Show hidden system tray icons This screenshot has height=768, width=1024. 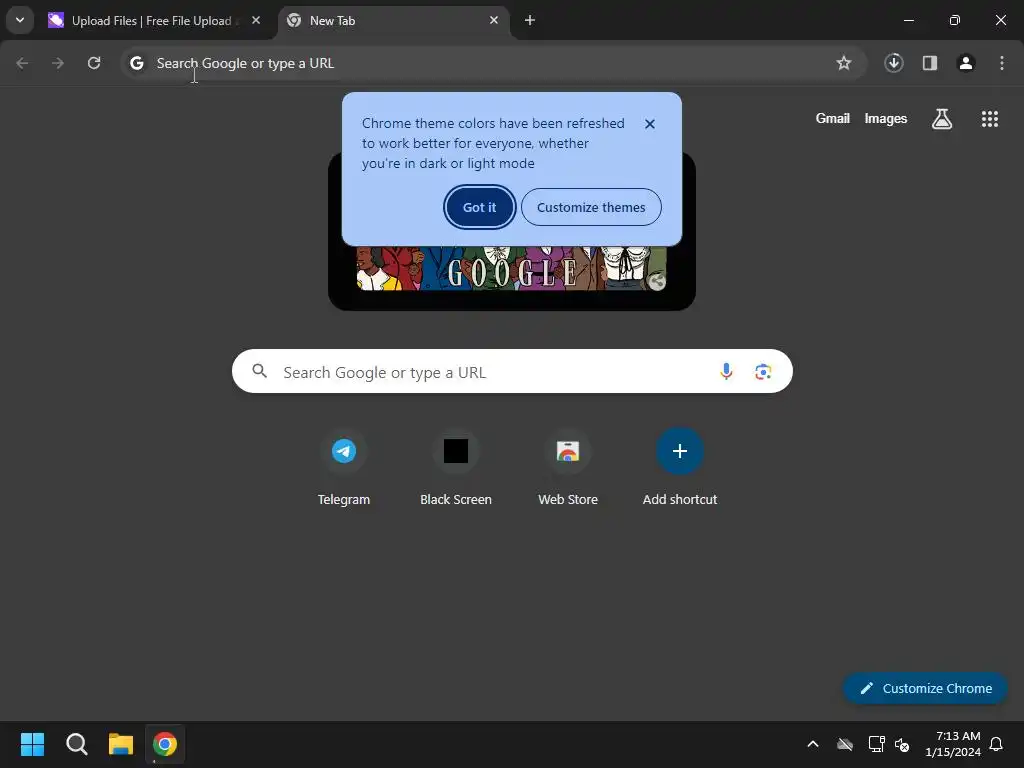(x=813, y=744)
